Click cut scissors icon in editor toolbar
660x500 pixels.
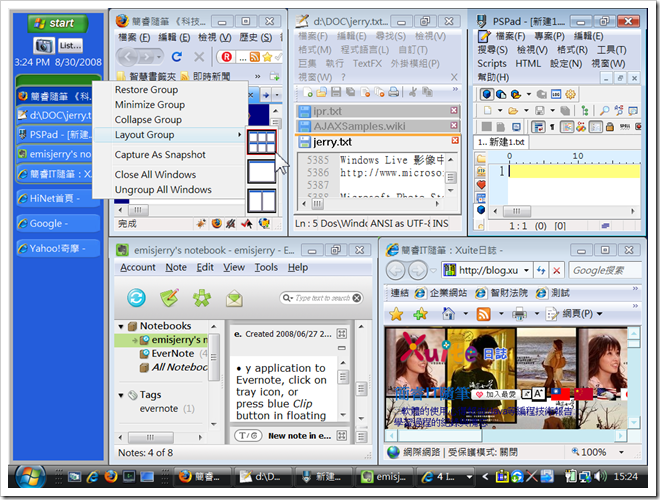[x=413, y=92]
